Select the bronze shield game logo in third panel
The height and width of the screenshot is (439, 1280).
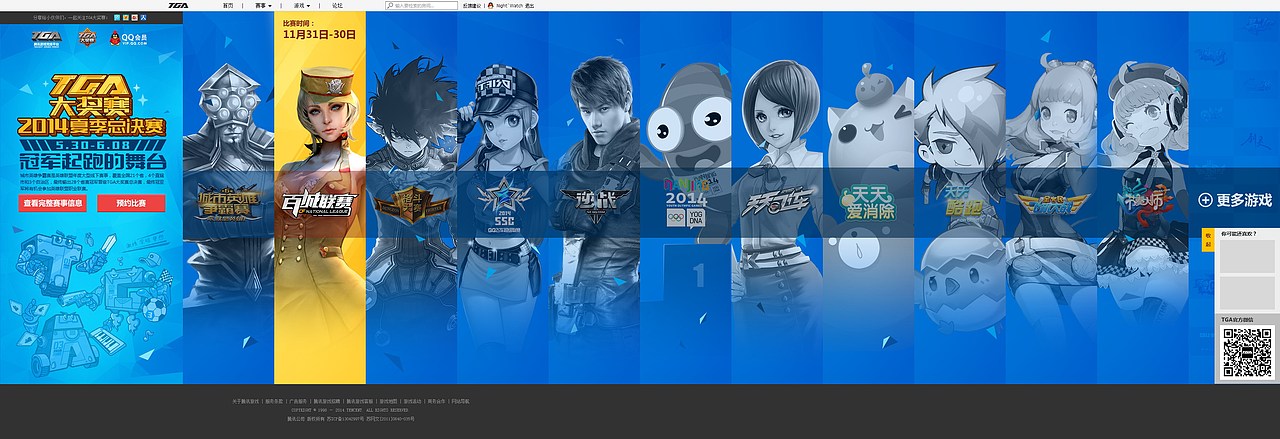click(x=410, y=203)
